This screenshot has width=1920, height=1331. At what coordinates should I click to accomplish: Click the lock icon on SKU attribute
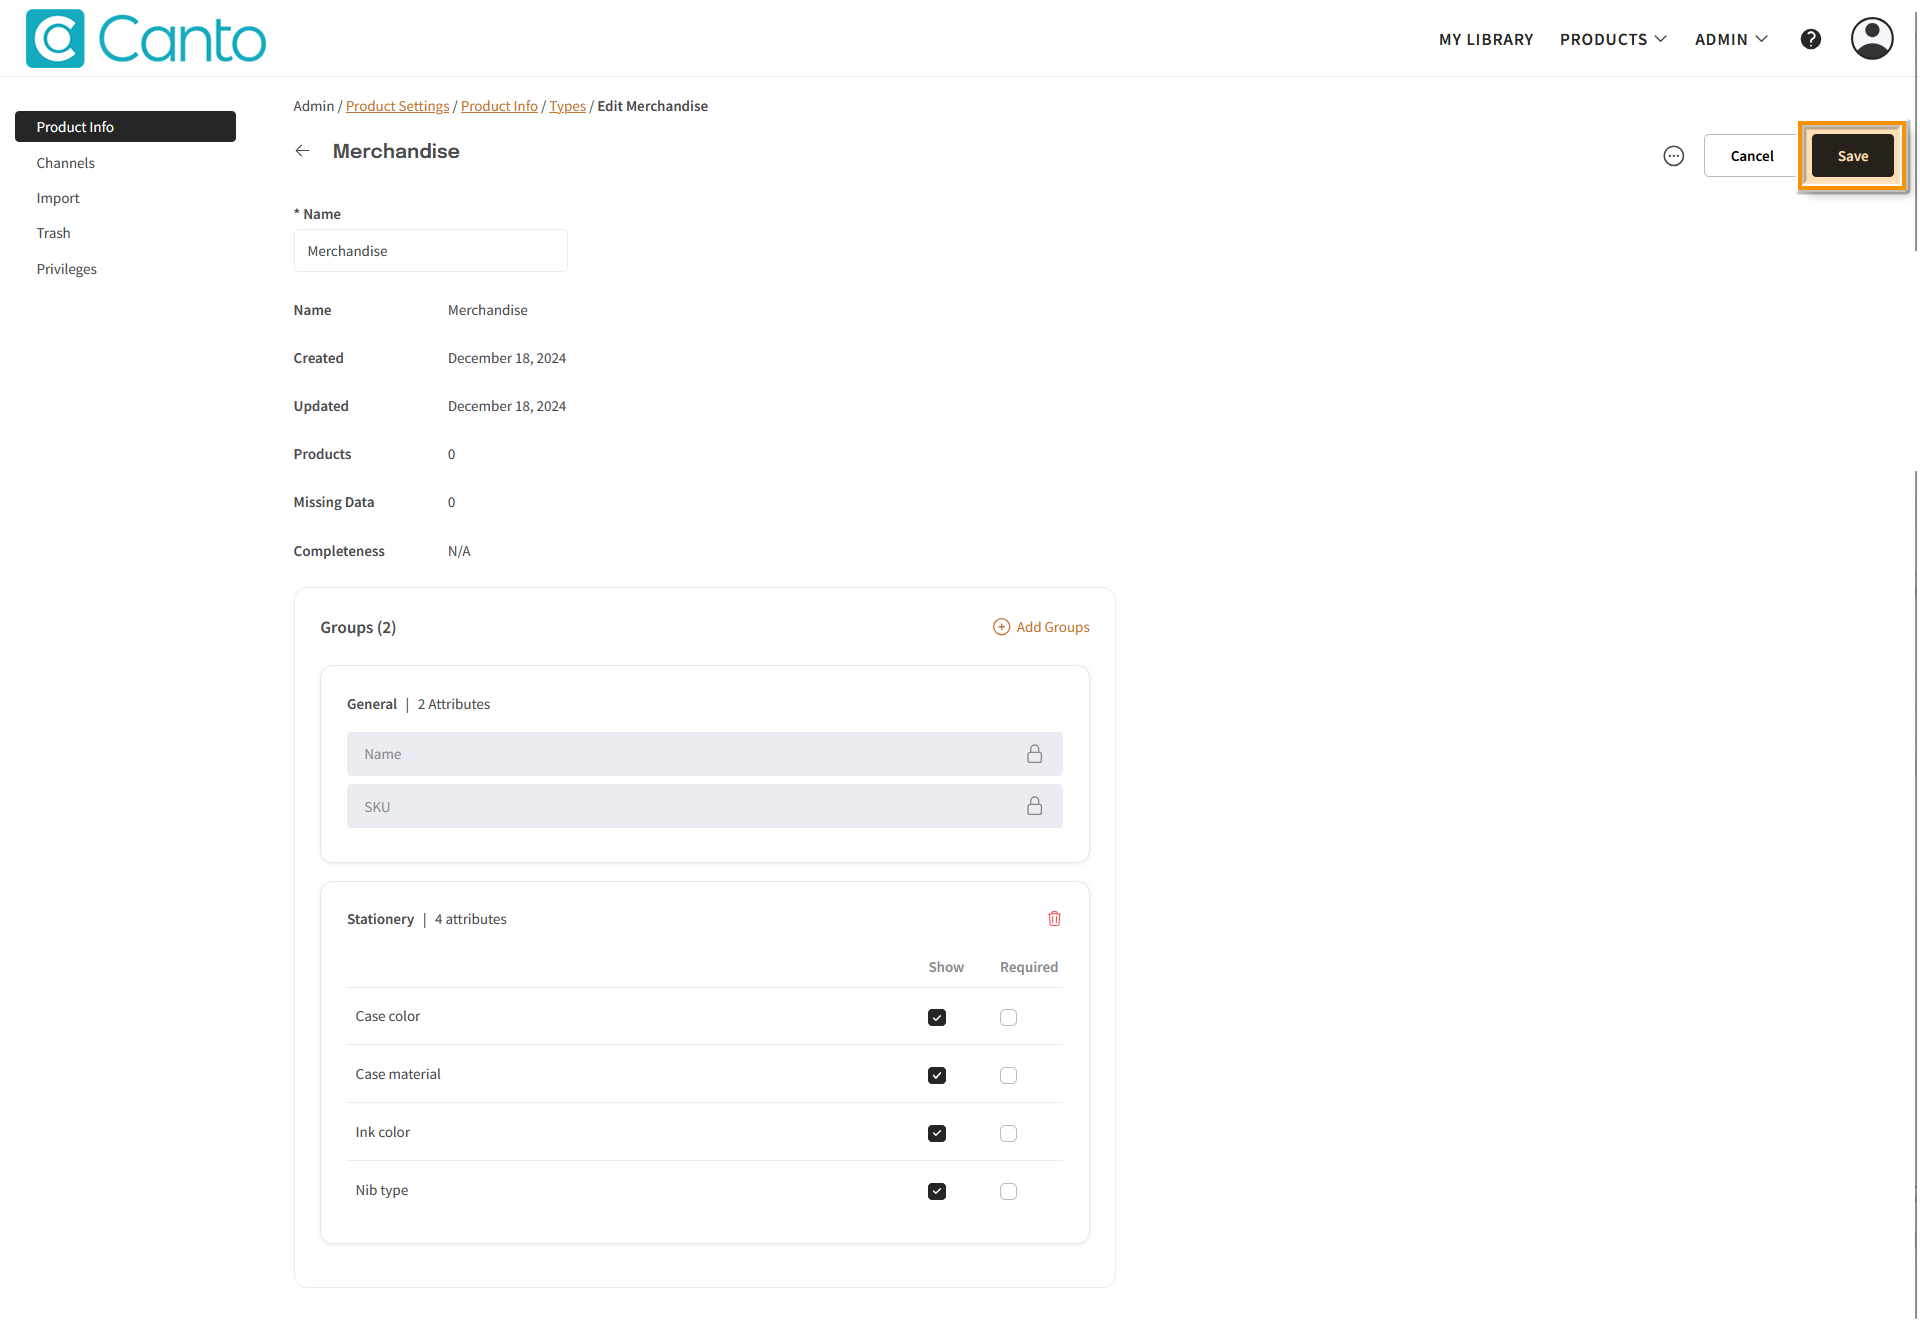tap(1034, 806)
